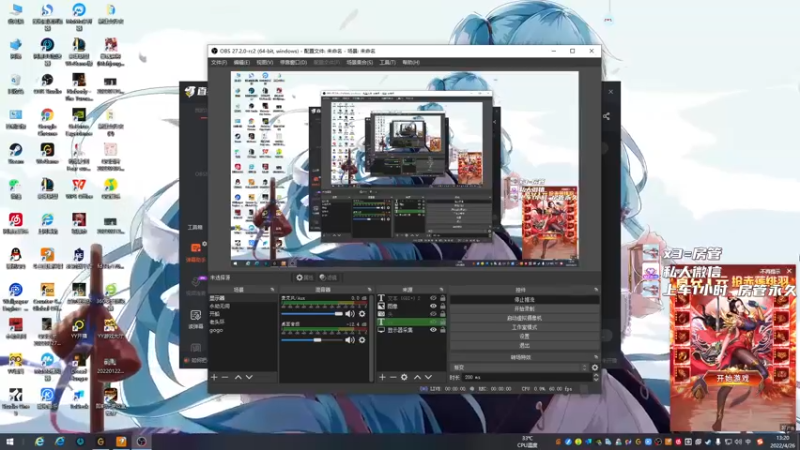Open source 滤镜 filters button
Screen dimensions: 800x450
click(328, 278)
